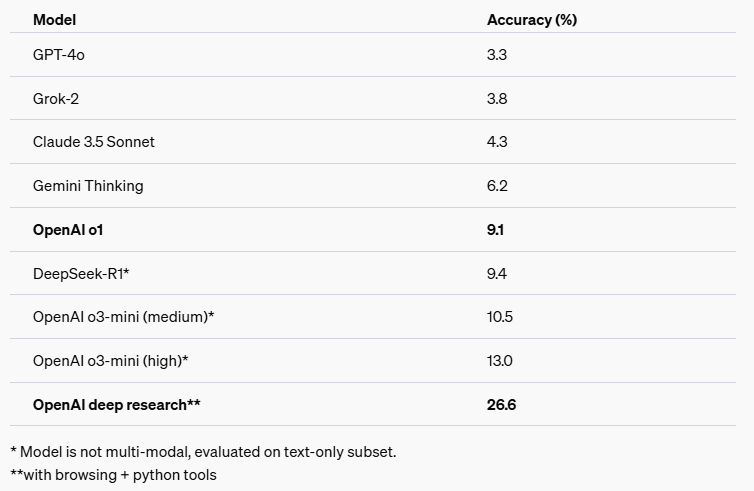This screenshot has height=491, width=754.
Task: Click the Accuracy (%) column header
Action: 532,20
